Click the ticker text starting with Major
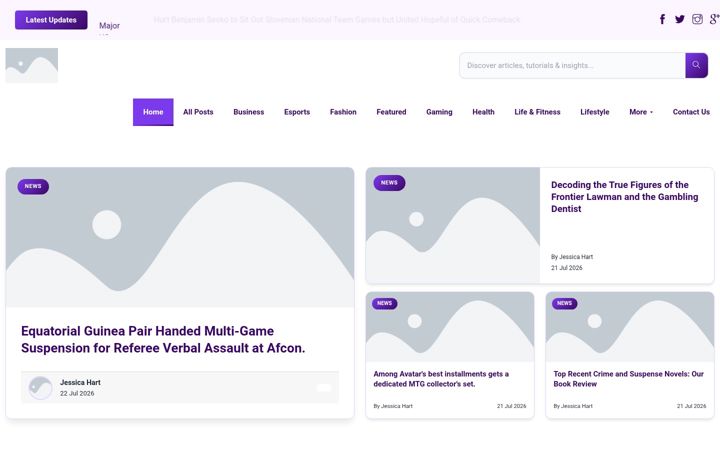Image resolution: width=720 pixels, height=450 pixels. 109,26
